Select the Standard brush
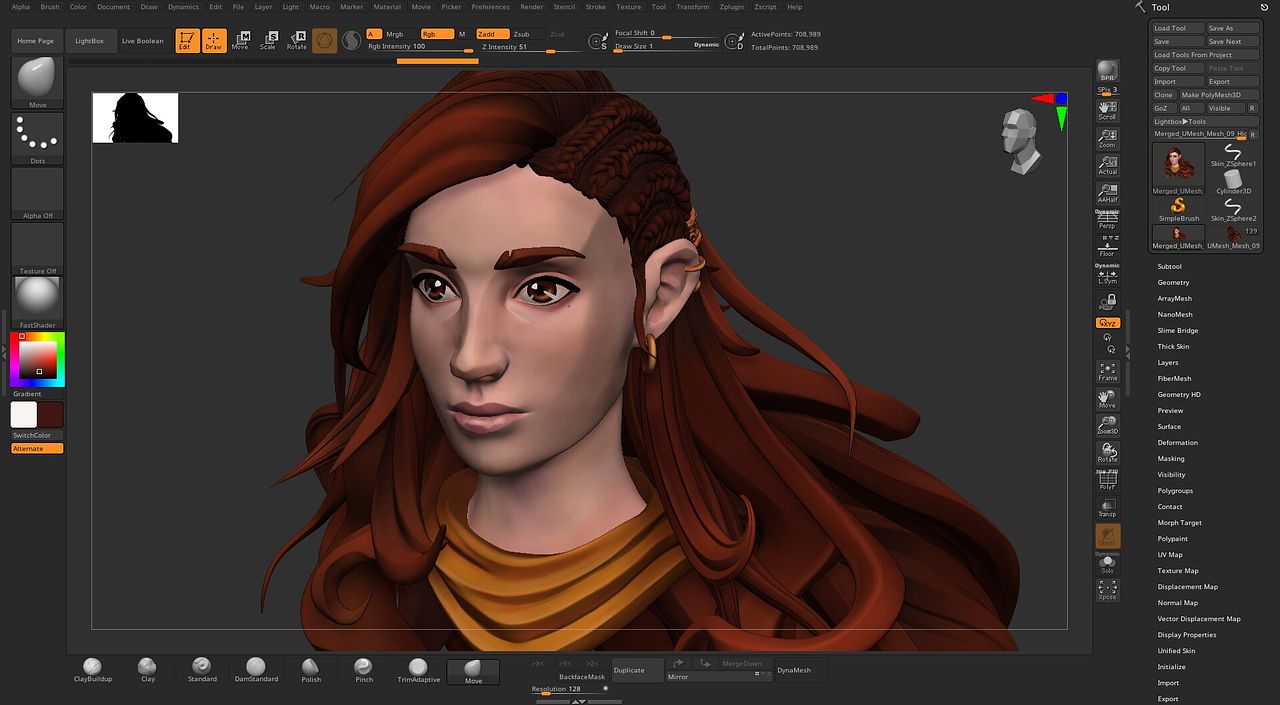The height and width of the screenshot is (705, 1280). tap(202, 670)
